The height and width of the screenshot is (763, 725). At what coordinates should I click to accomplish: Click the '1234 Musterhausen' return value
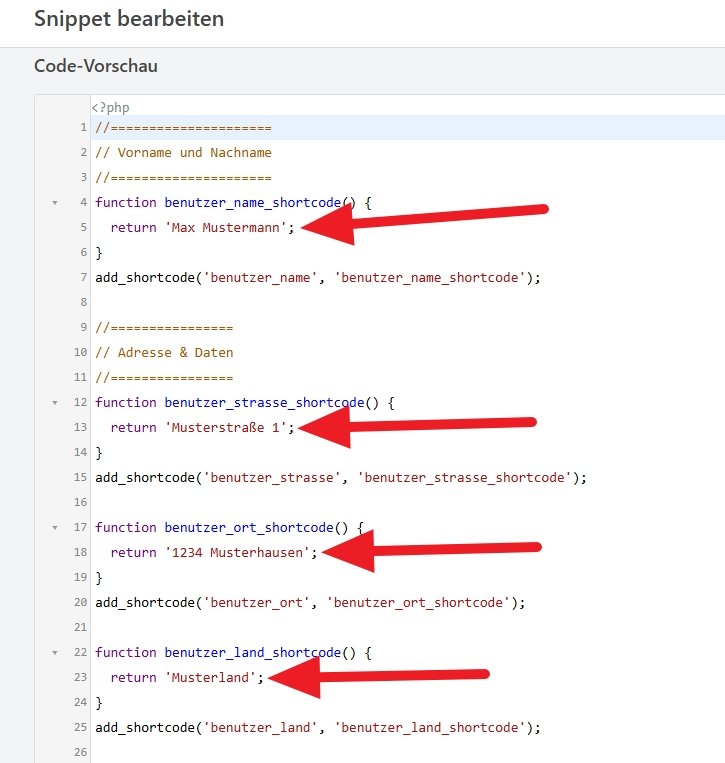tap(240, 553)
